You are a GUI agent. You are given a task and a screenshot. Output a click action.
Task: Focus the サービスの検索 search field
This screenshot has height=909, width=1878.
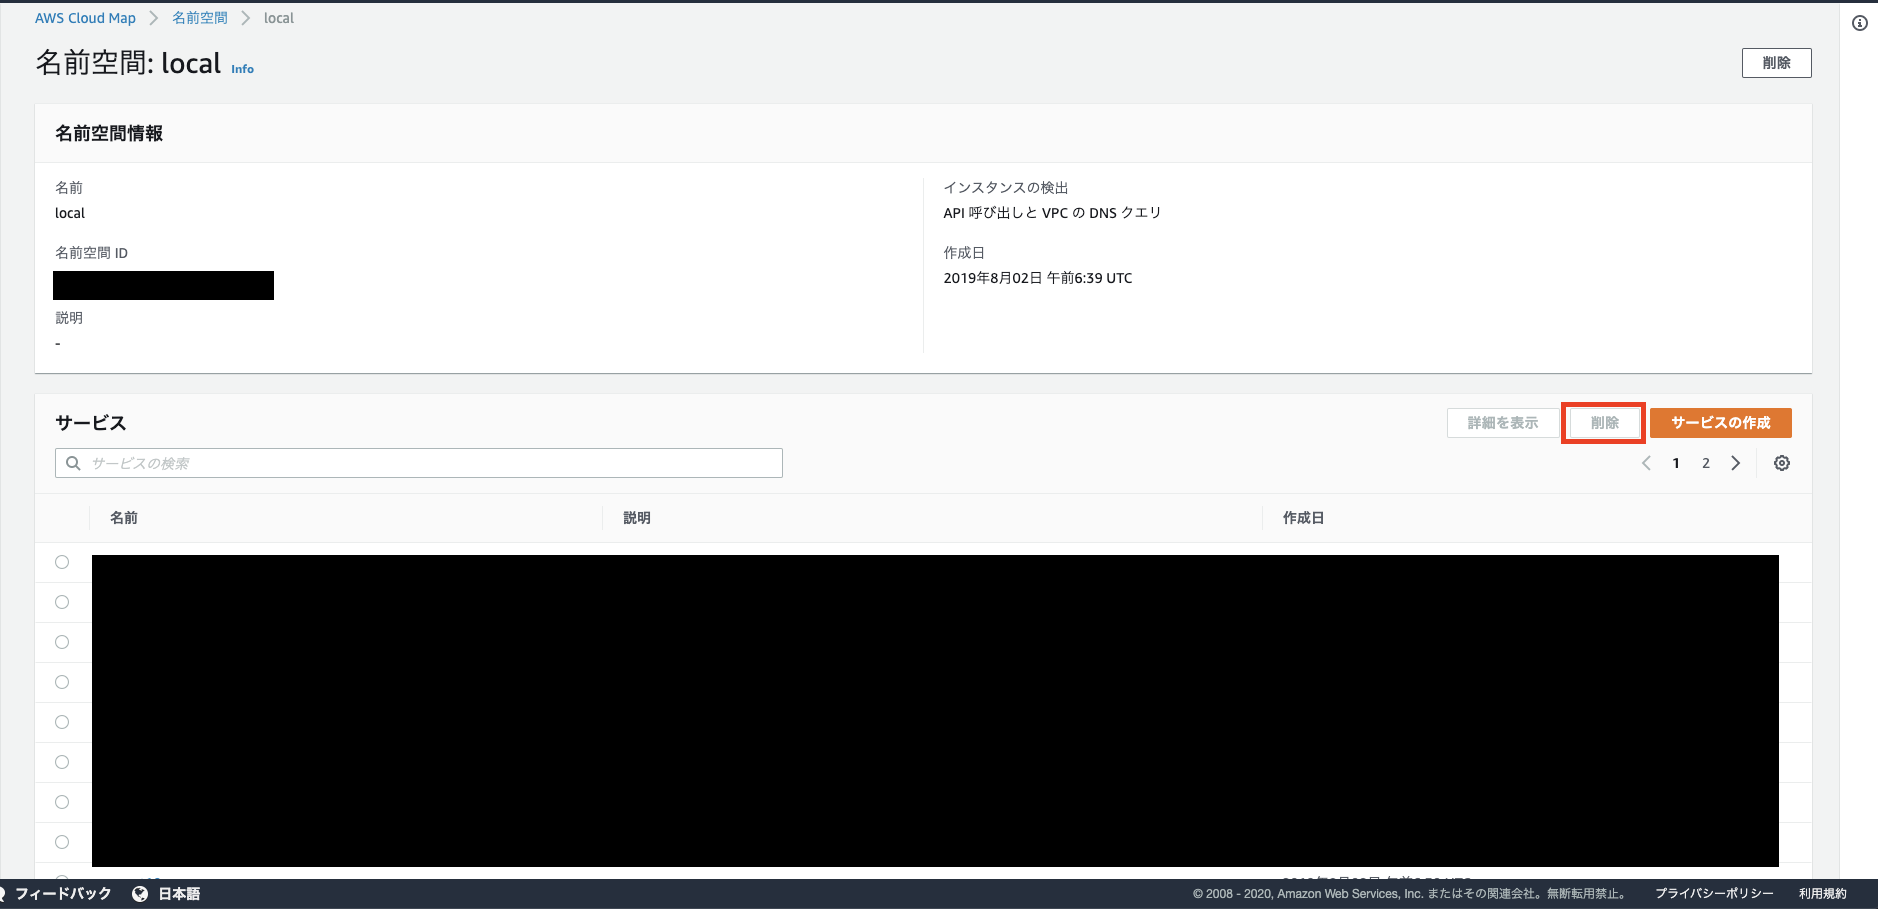(x=419, y=463)
